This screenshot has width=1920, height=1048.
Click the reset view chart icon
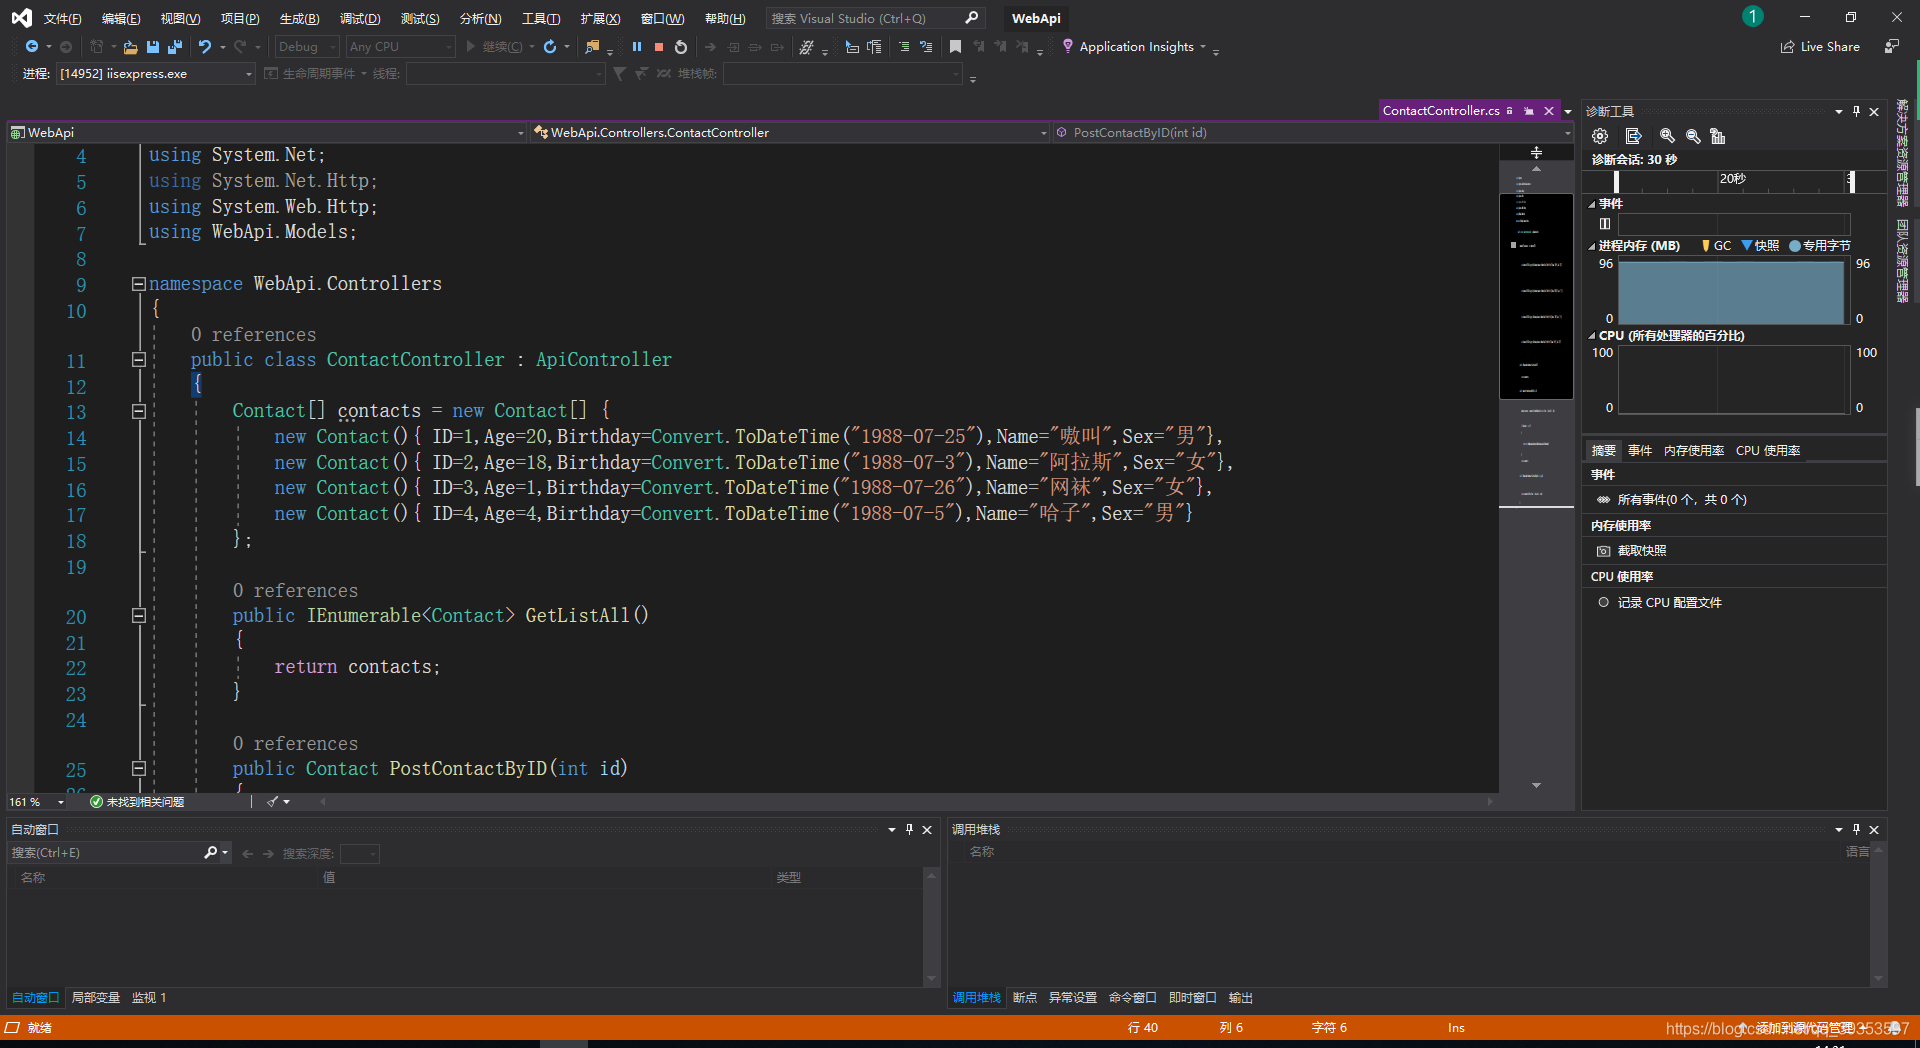[1718, 136]
